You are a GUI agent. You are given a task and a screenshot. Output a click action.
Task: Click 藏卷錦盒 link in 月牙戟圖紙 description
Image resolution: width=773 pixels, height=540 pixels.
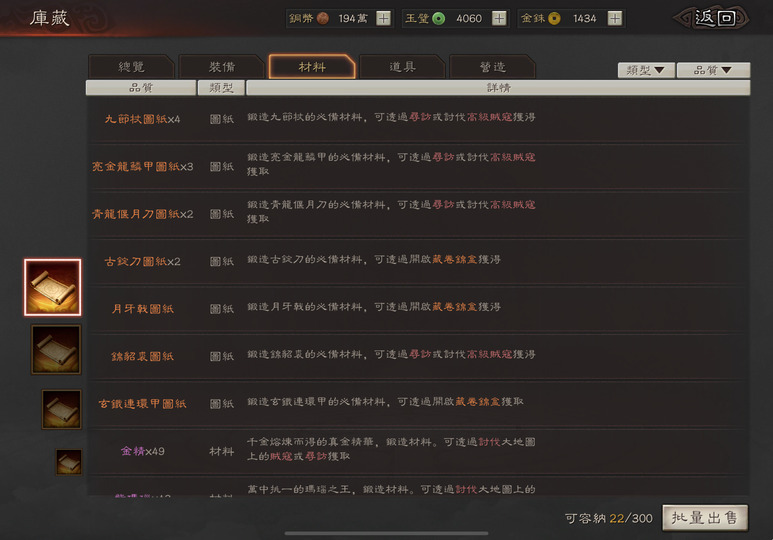pos(455,306)
